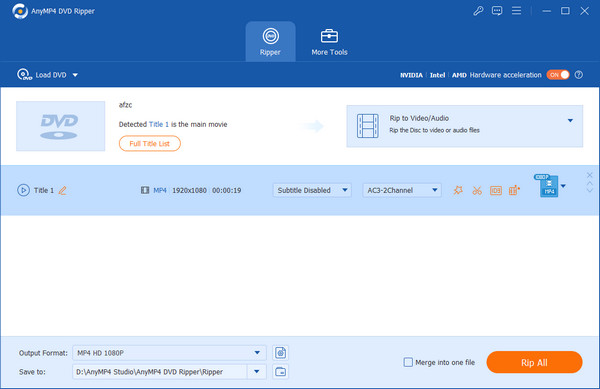This screenshot has width=600, height=389.
Task: Click the film reel Rip to Video icon
Action: coord(368,126)
